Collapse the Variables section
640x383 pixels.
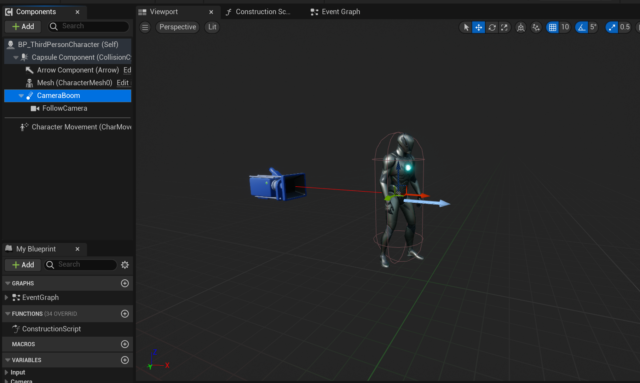click(x=7, y=360)
